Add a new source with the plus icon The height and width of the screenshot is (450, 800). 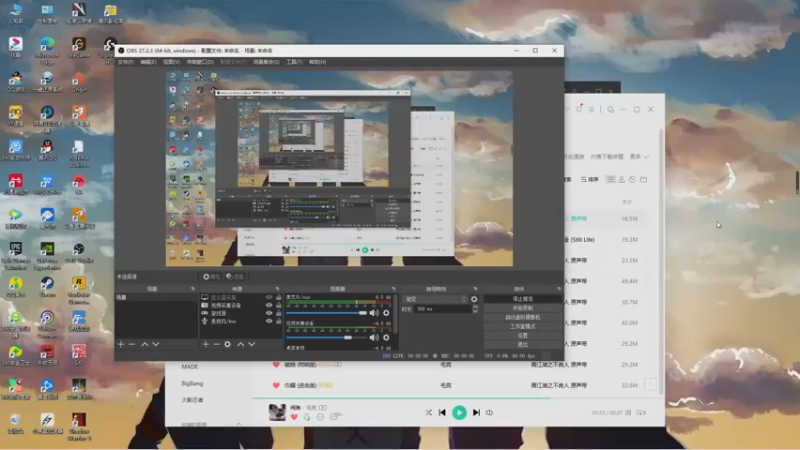coord(206,344)
